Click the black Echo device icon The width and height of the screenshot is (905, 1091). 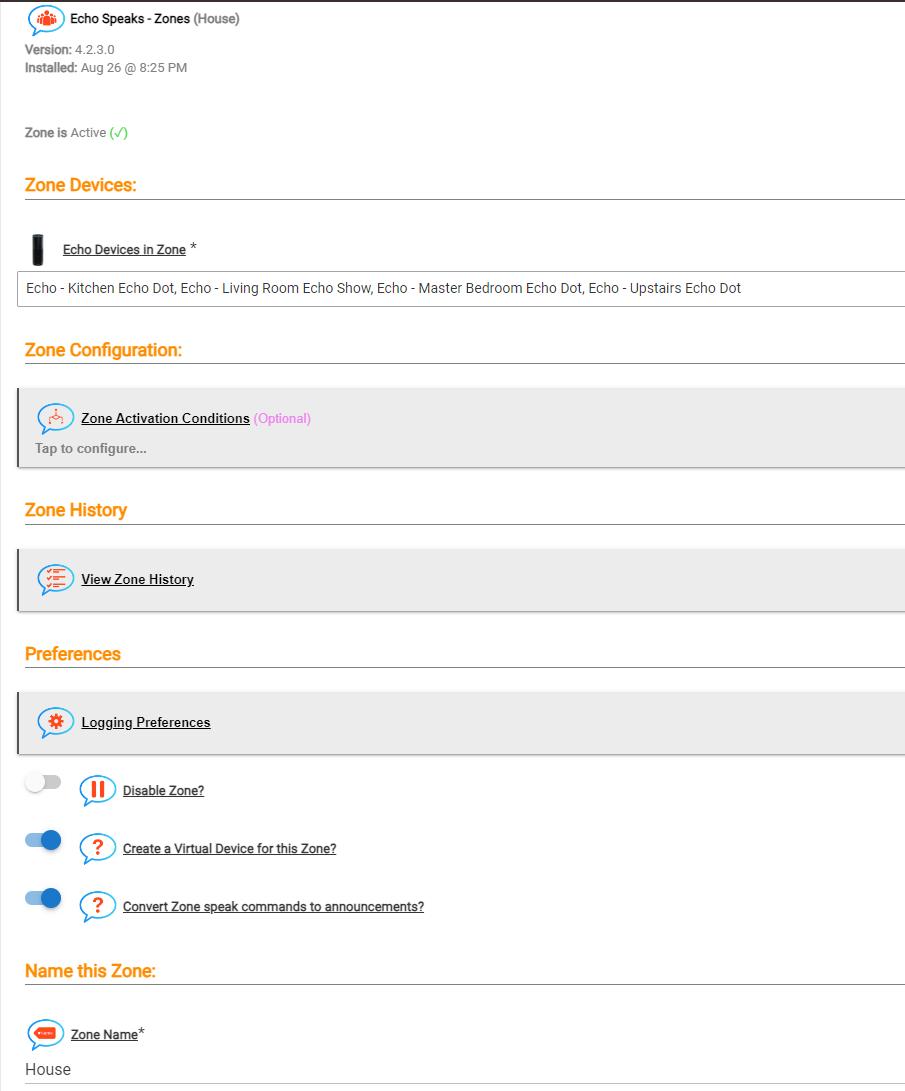38,250
